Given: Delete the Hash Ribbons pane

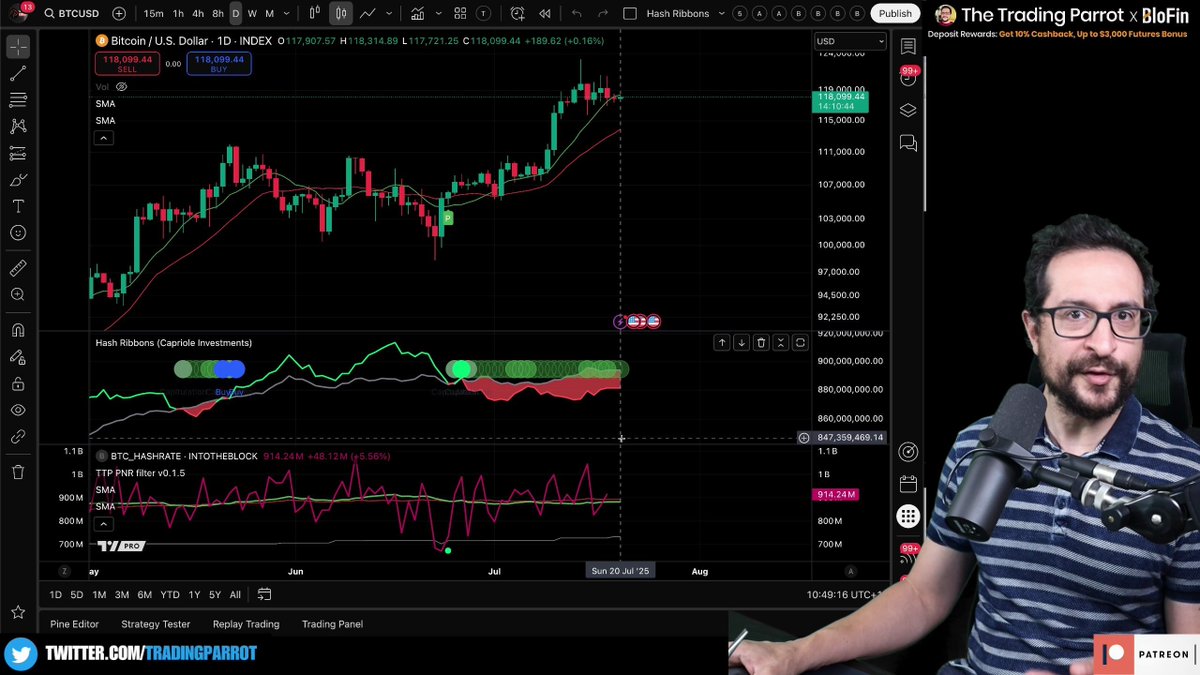Looking at the screenshot, I should click(x=761, y=343).
